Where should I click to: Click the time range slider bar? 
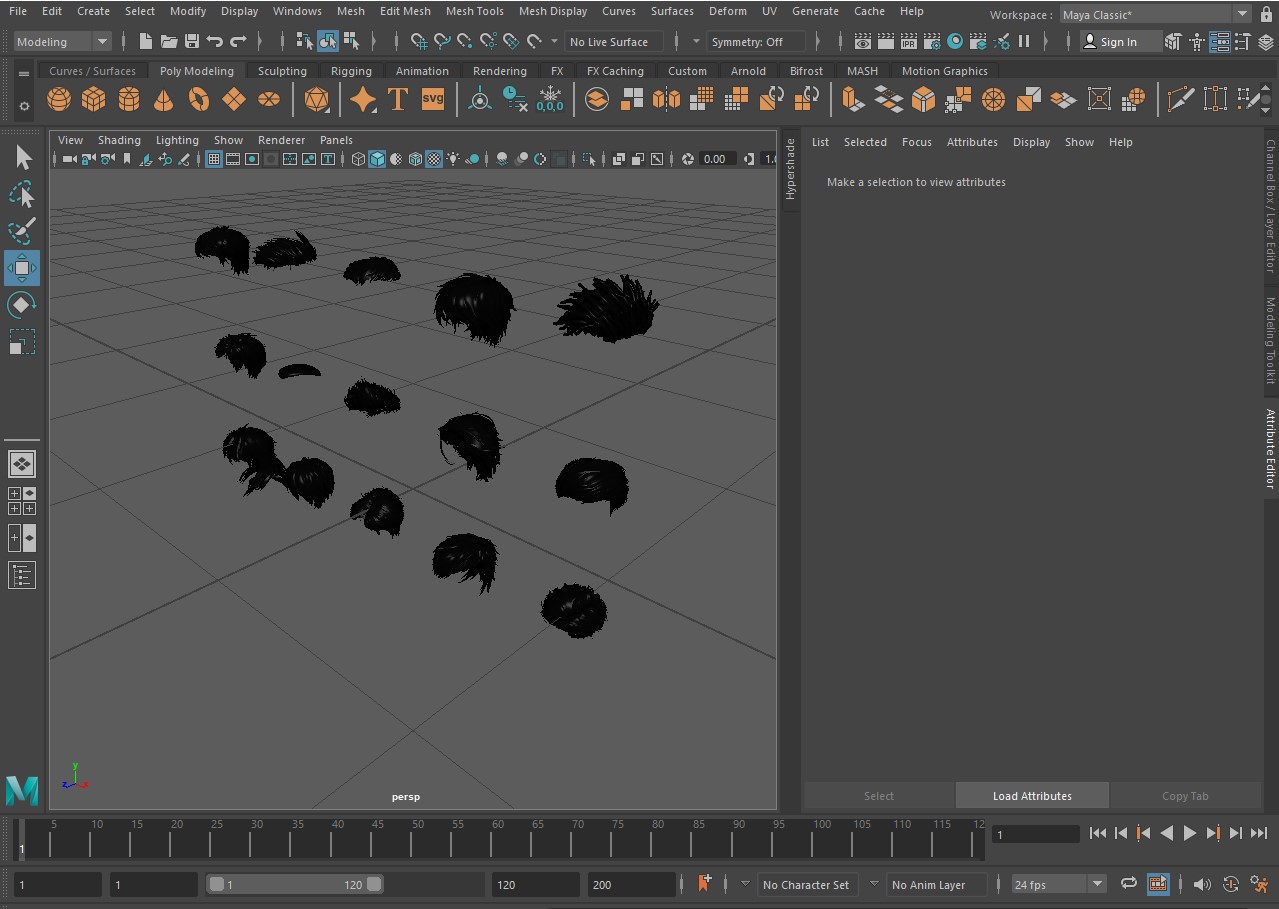click(x=295, y=885)
